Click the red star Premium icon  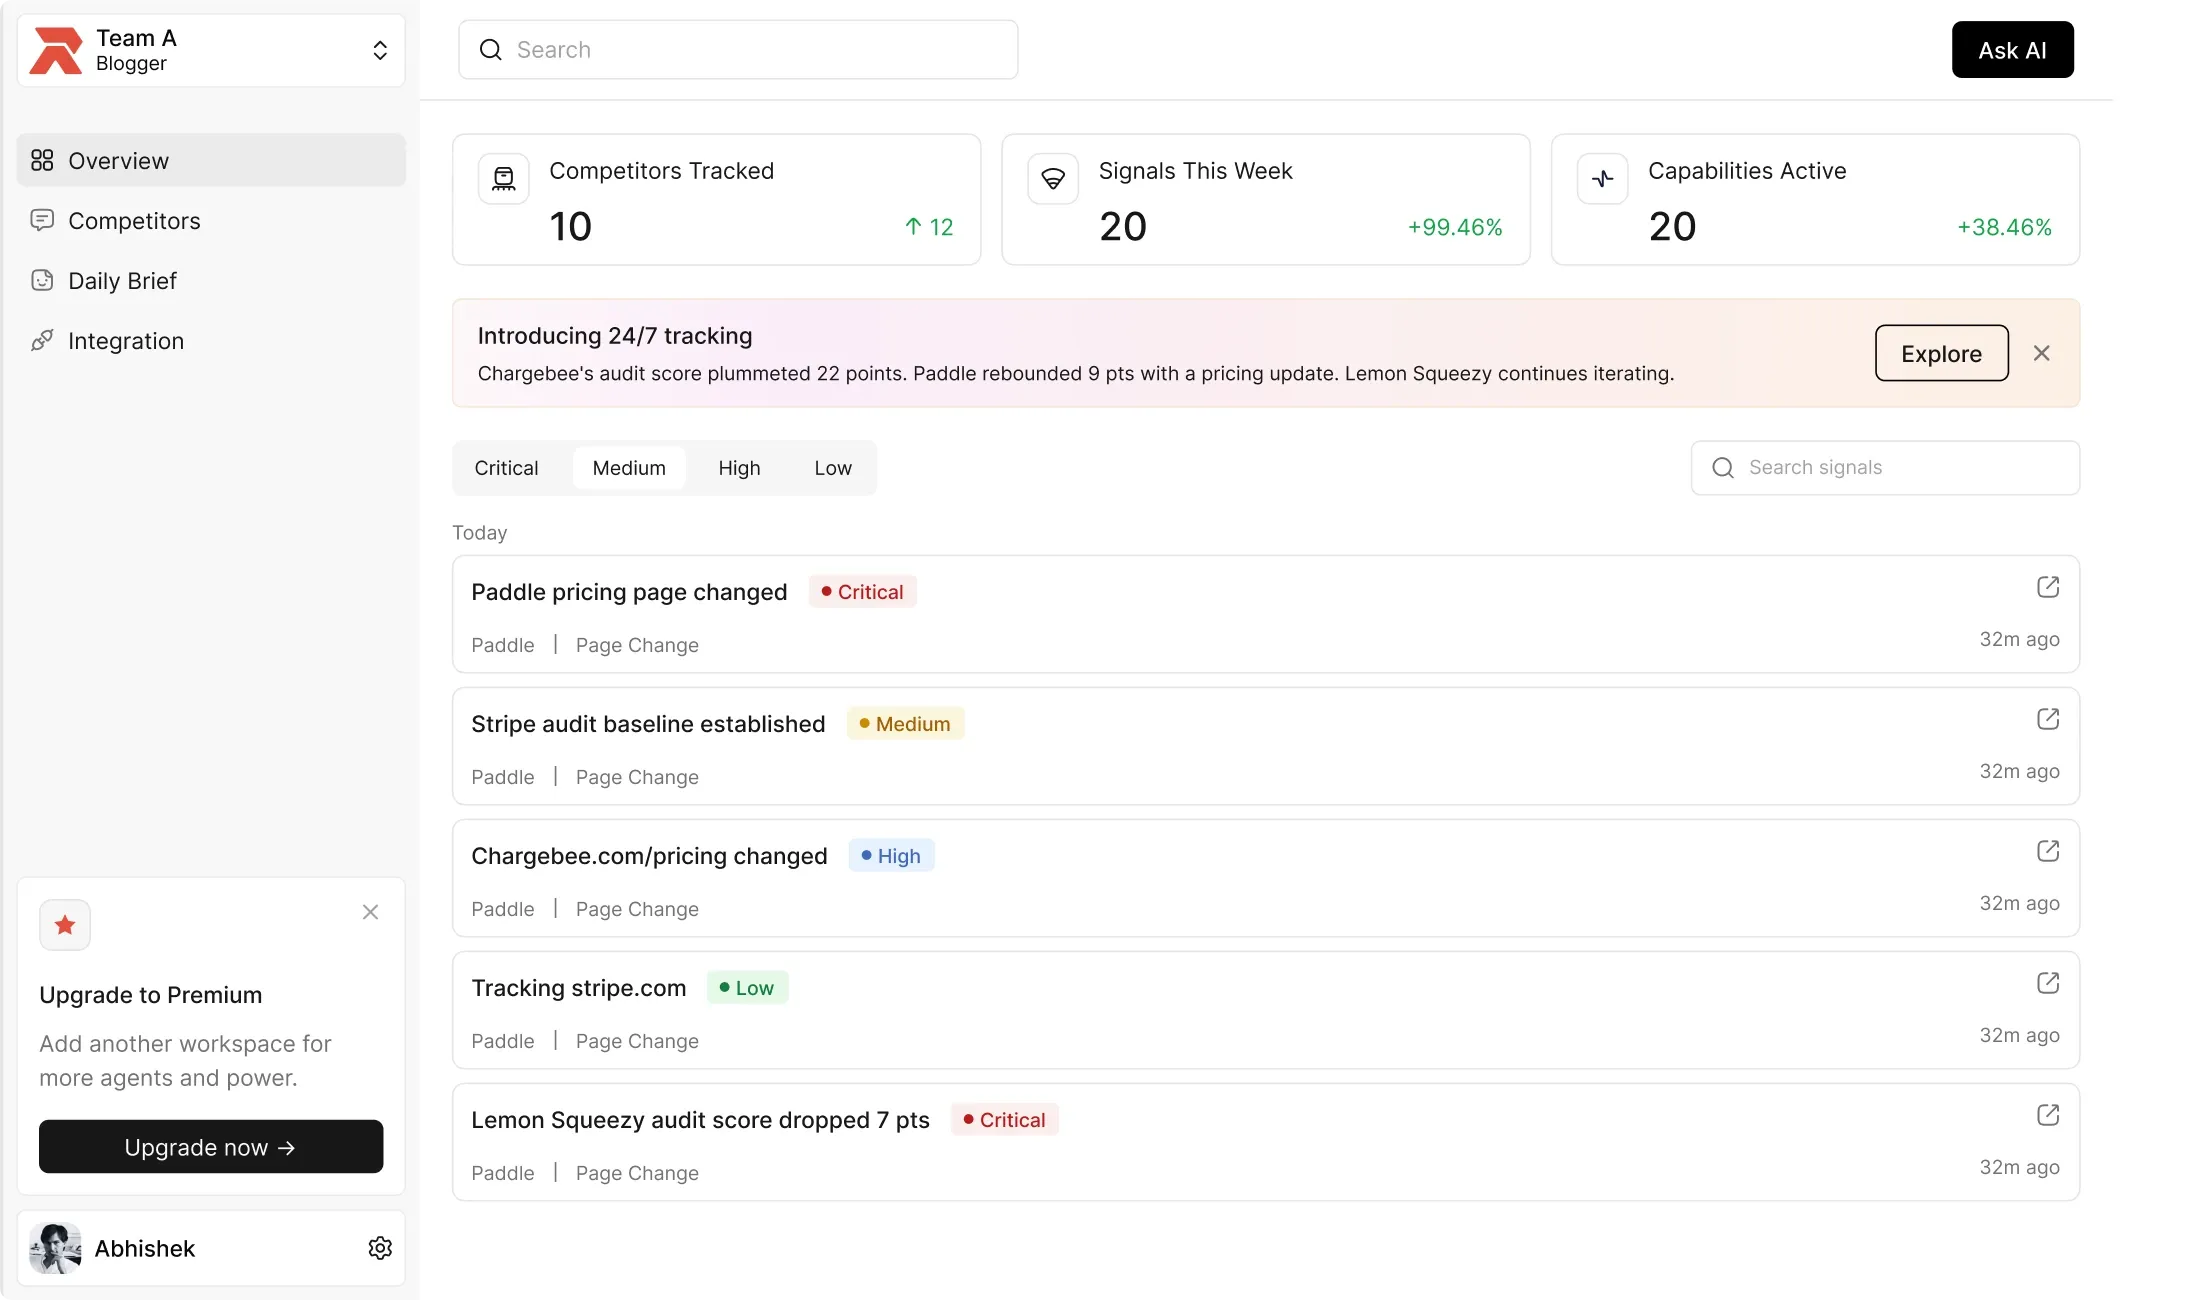pos(65,925)
